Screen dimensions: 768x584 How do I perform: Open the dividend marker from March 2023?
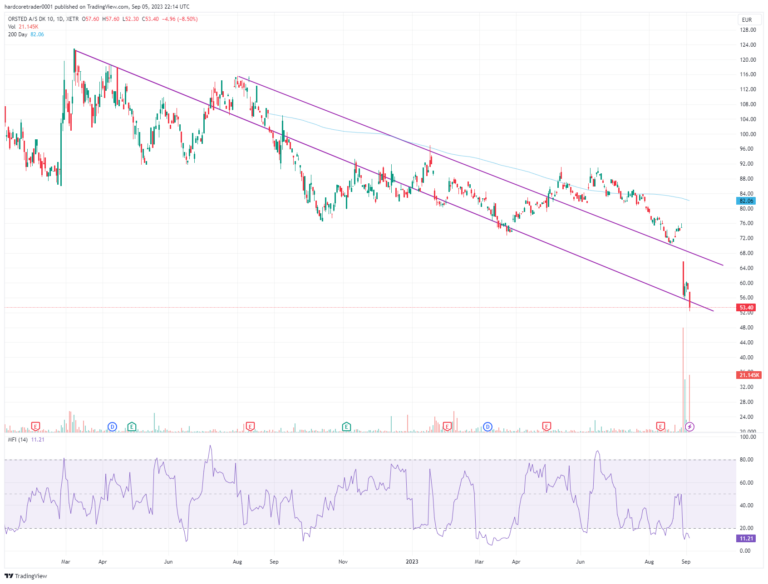point(488,427)
